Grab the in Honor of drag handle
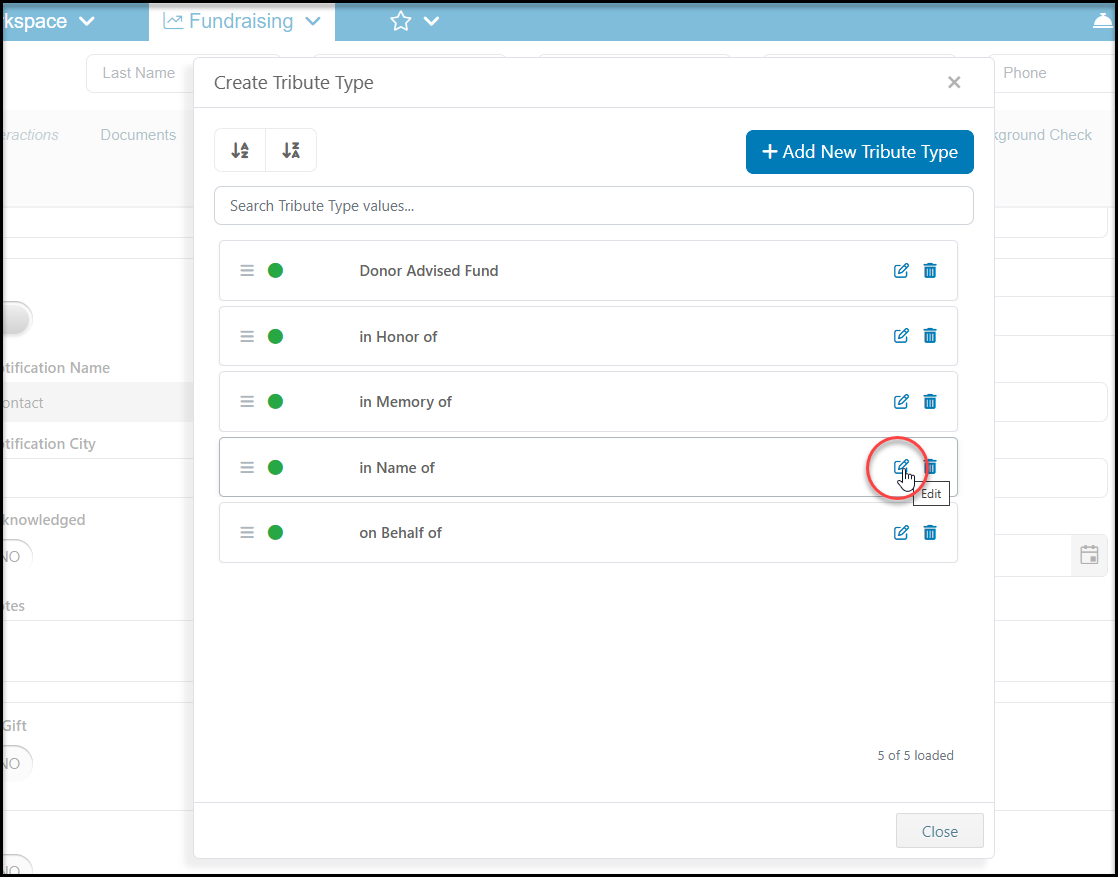The image size is (1118, 877). 247,336
